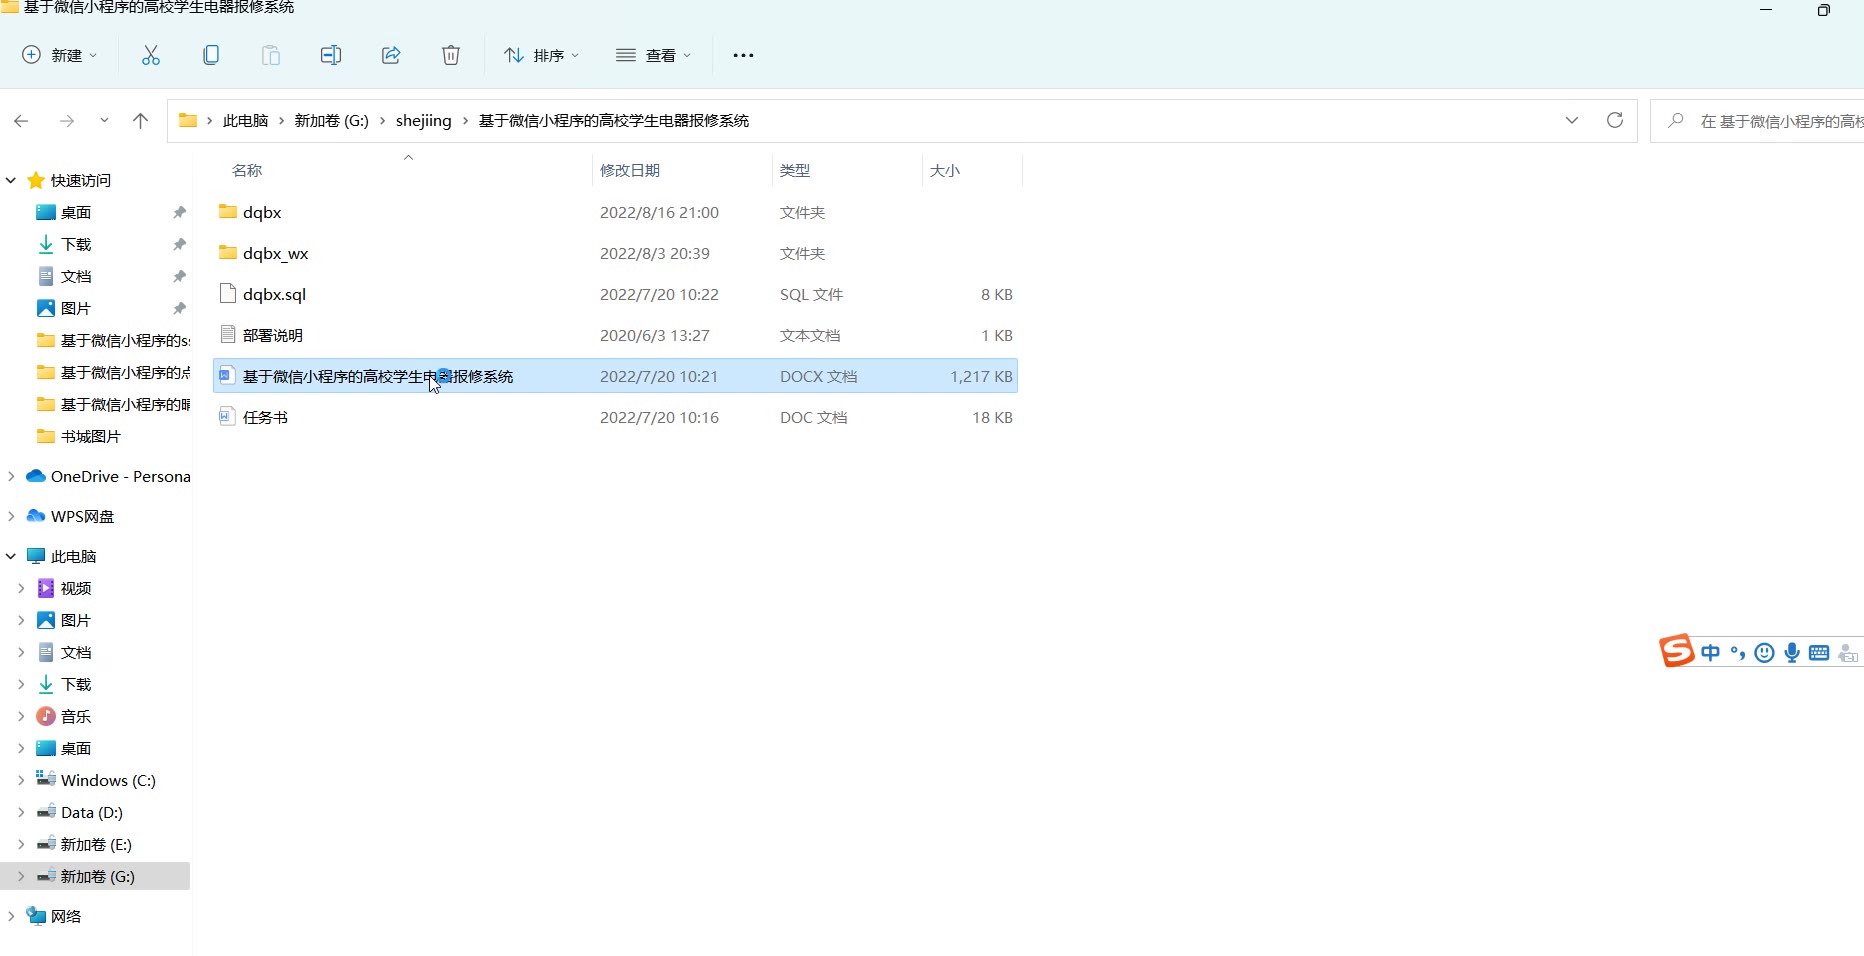Select the dqbx.sql file
Image resolution: width=1864 pixels, height=956 pixels.
tap(274, 294)
